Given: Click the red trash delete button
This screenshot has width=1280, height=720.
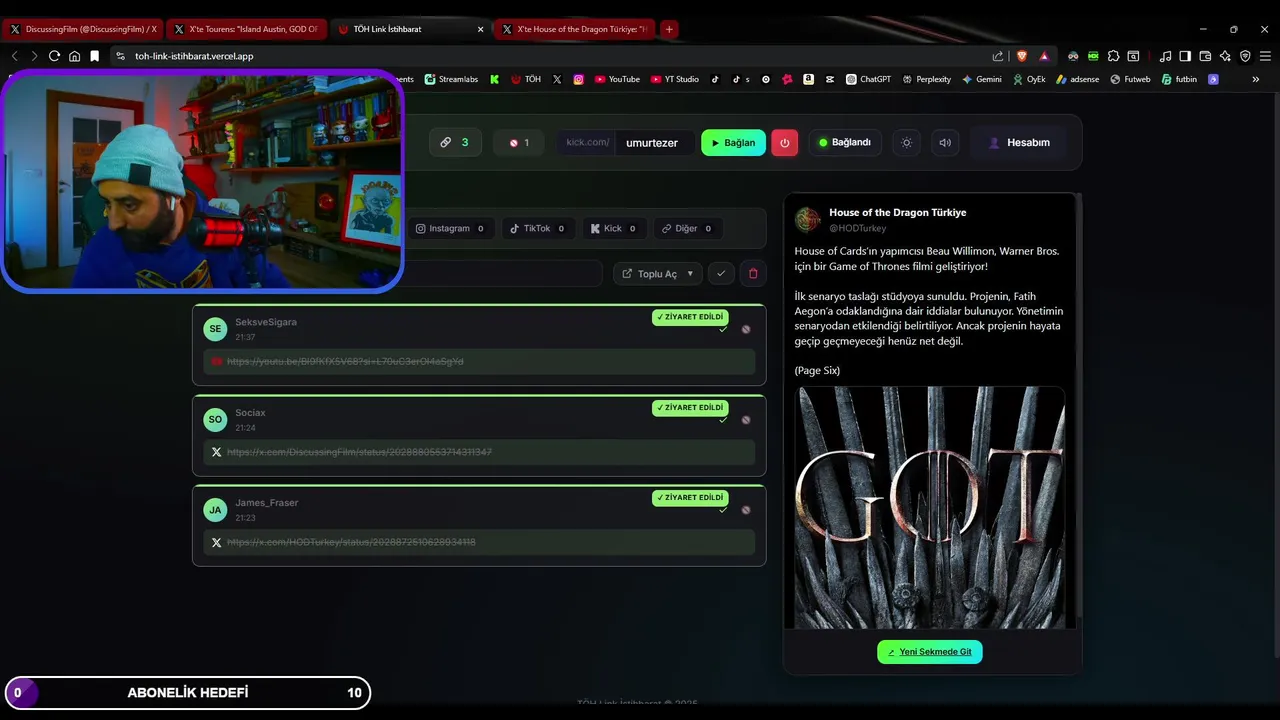Looking at the screenshot, I should coord(753,273).
